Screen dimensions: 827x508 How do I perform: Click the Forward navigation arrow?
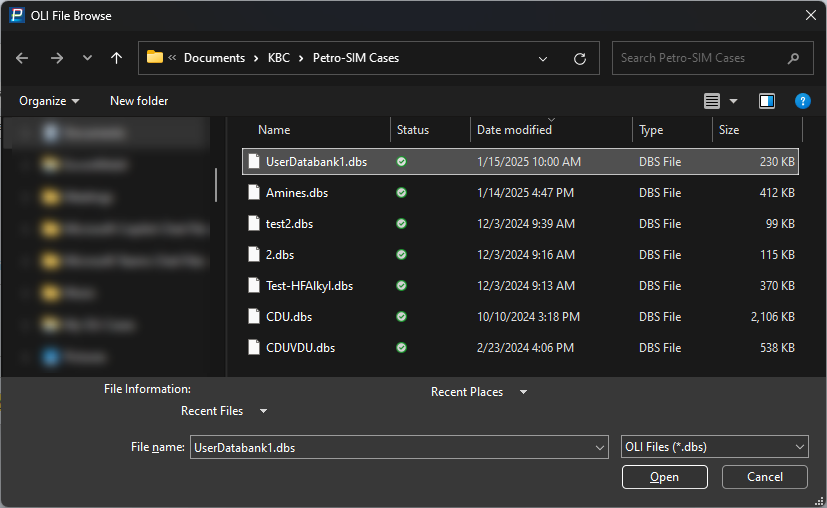click(x=56, y=58)
